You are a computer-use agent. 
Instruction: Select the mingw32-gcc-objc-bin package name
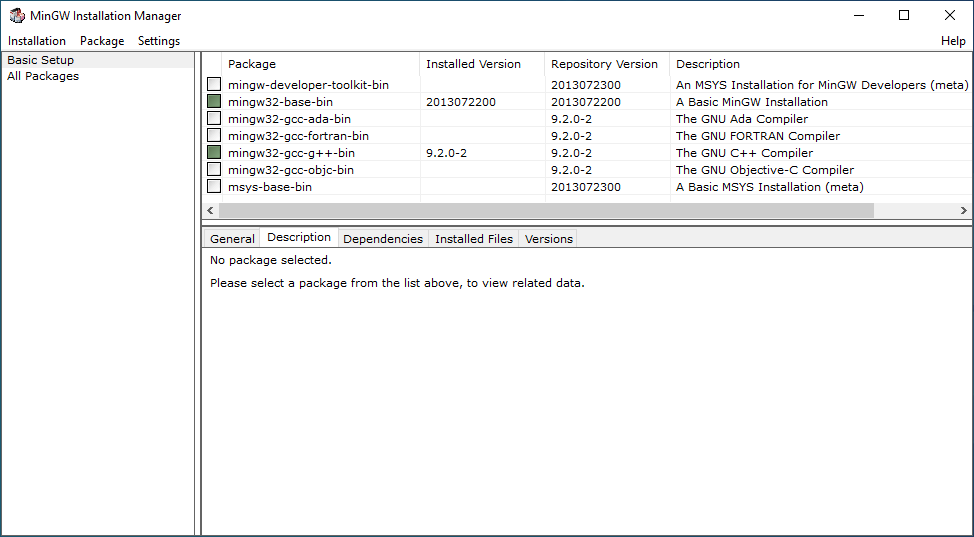pyautogui.click(x=291, y=170)
